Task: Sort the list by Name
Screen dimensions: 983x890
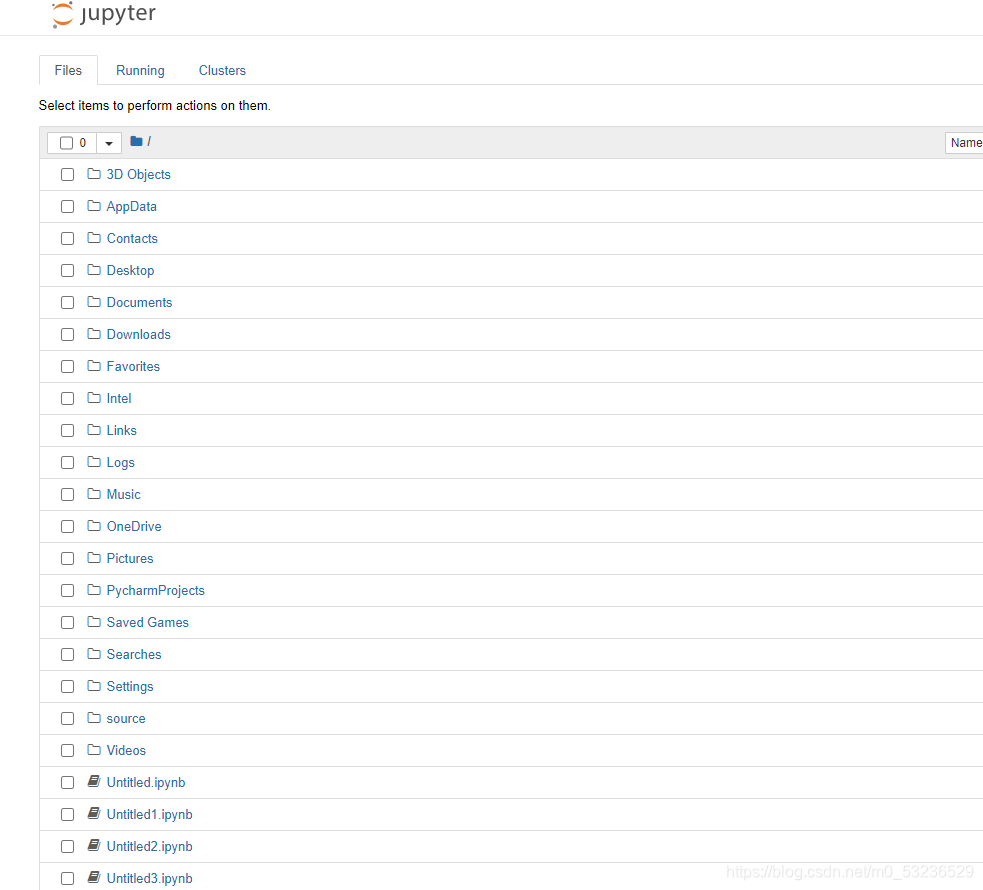Action: tap(965, 143)
